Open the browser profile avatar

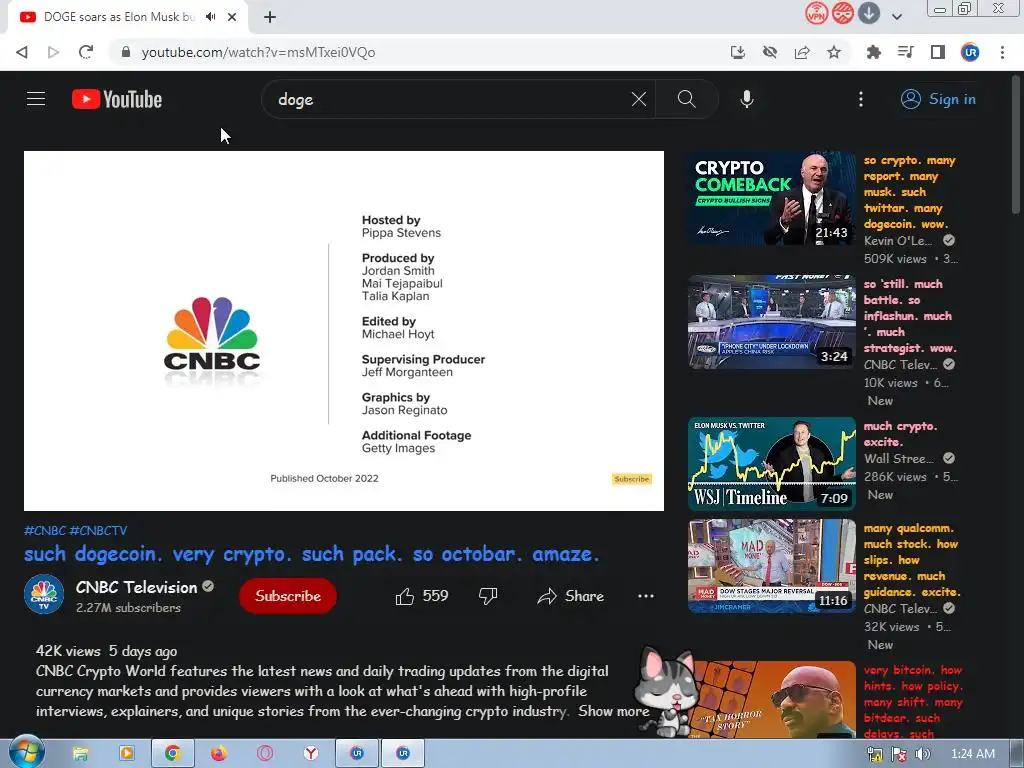pyautogui.click(x=970, y=52)
